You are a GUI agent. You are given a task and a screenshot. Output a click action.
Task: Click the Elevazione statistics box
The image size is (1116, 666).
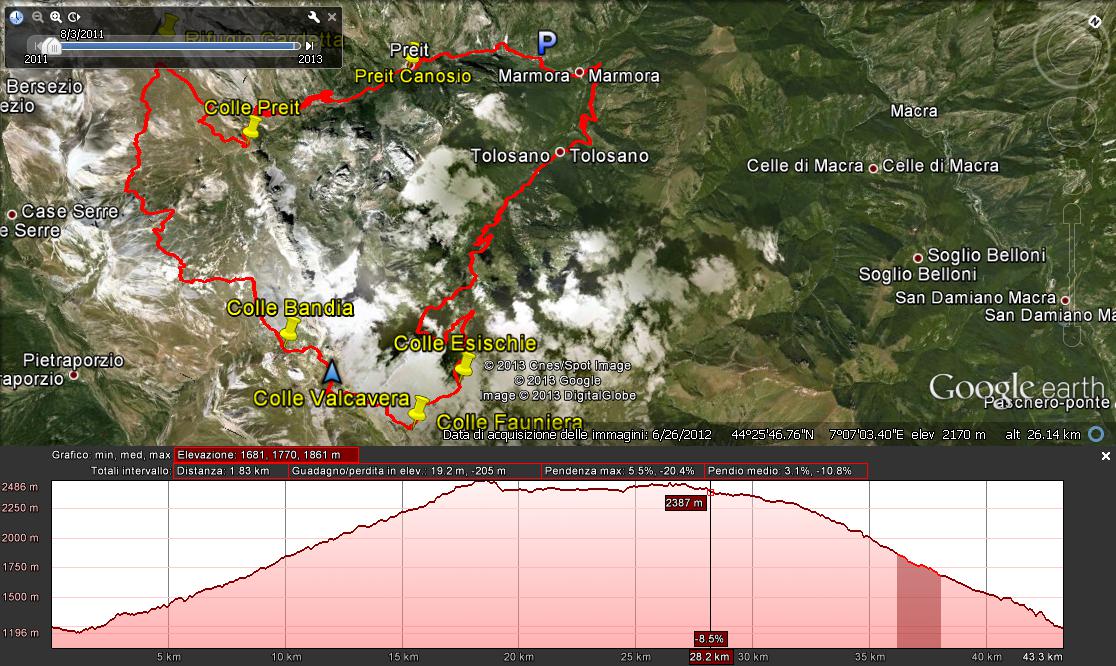pyautogui.click(x=266, y=454)
